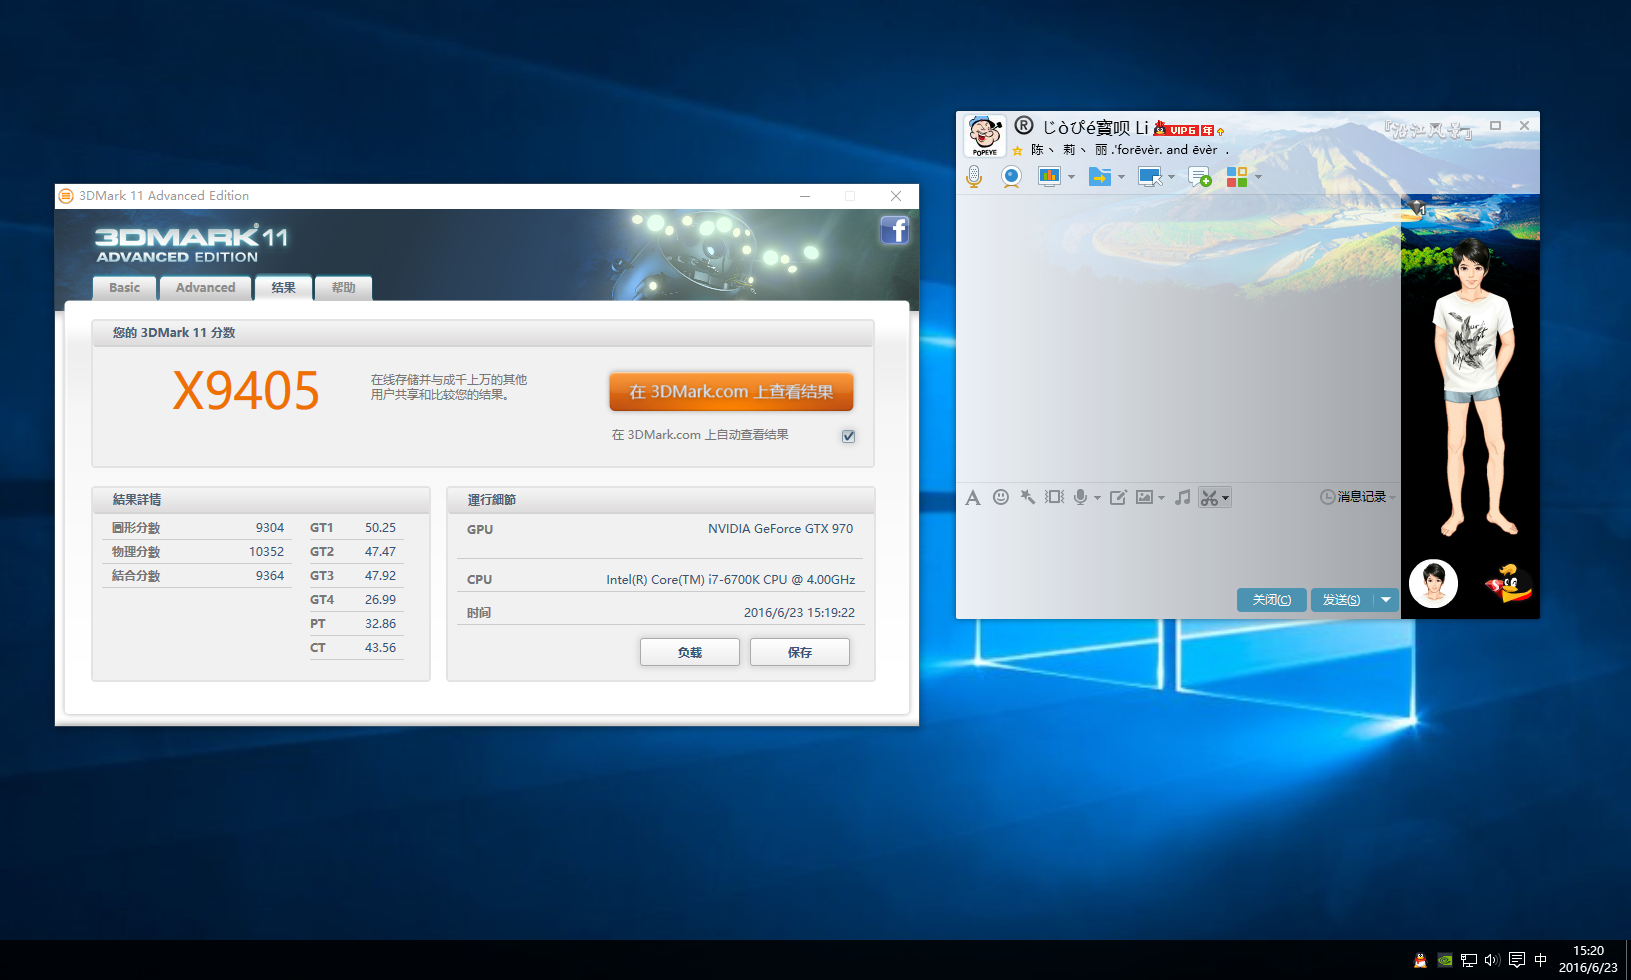This screenshot has height=980, width=1631.
Task: Click the run time 2016/6/23 15:19:22
Action: 799,613
